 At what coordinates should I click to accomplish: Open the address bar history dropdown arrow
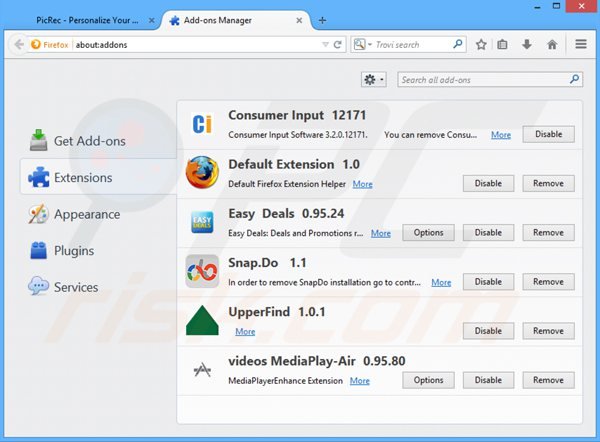(x=325, y=45)
